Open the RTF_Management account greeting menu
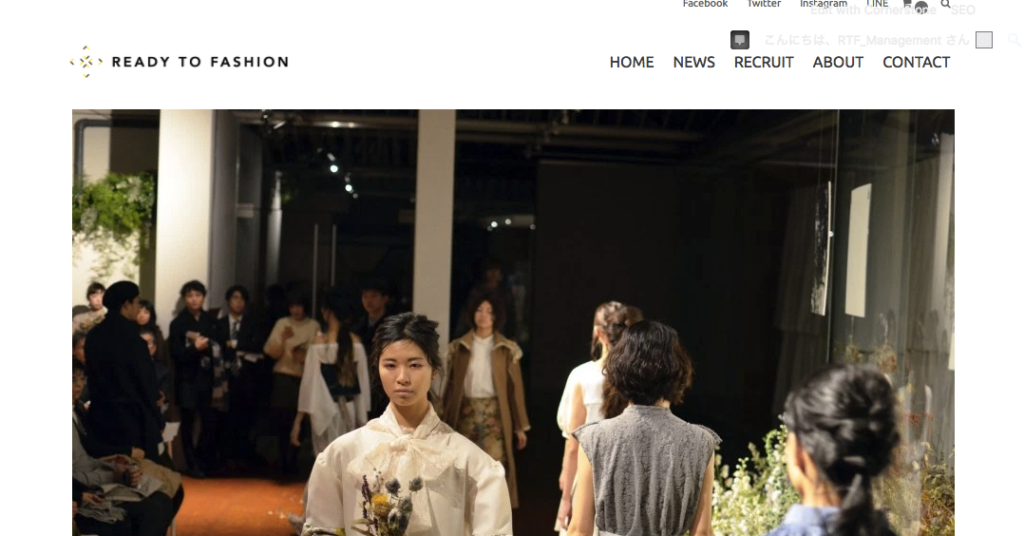The height and width of the screenshot is (536, 1024). 867,40
